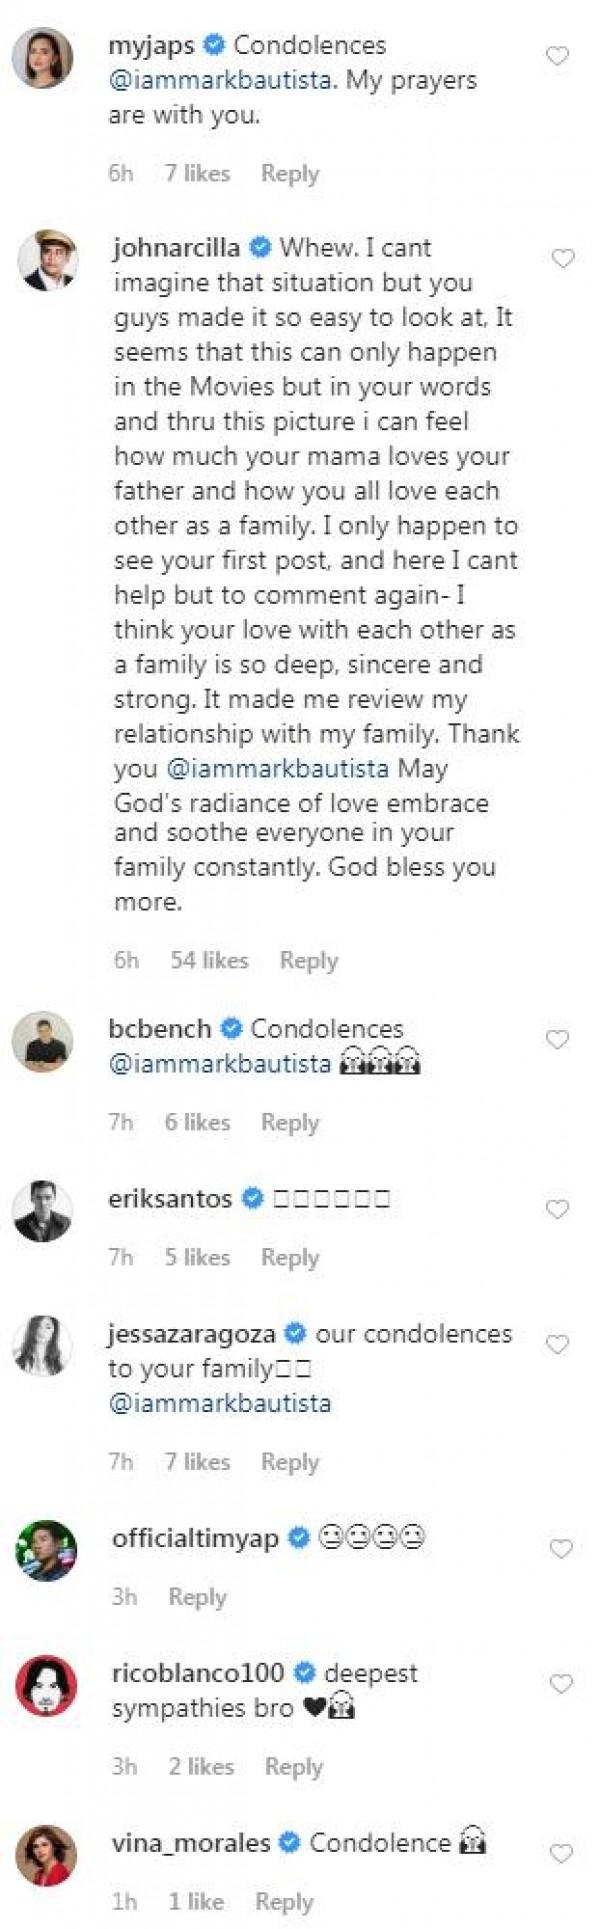
Task: Open @iammarkbautista mention in myjaps comment
Action: [x=220, y=81]
